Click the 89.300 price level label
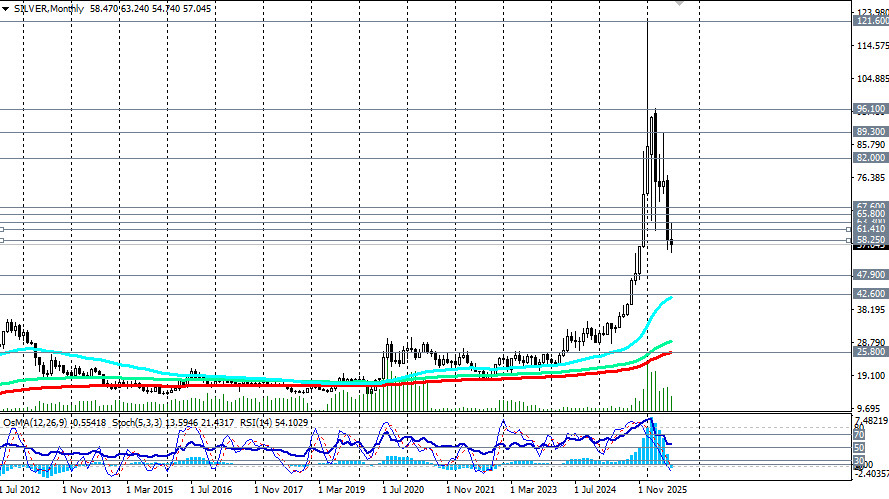 click(870, 132)
